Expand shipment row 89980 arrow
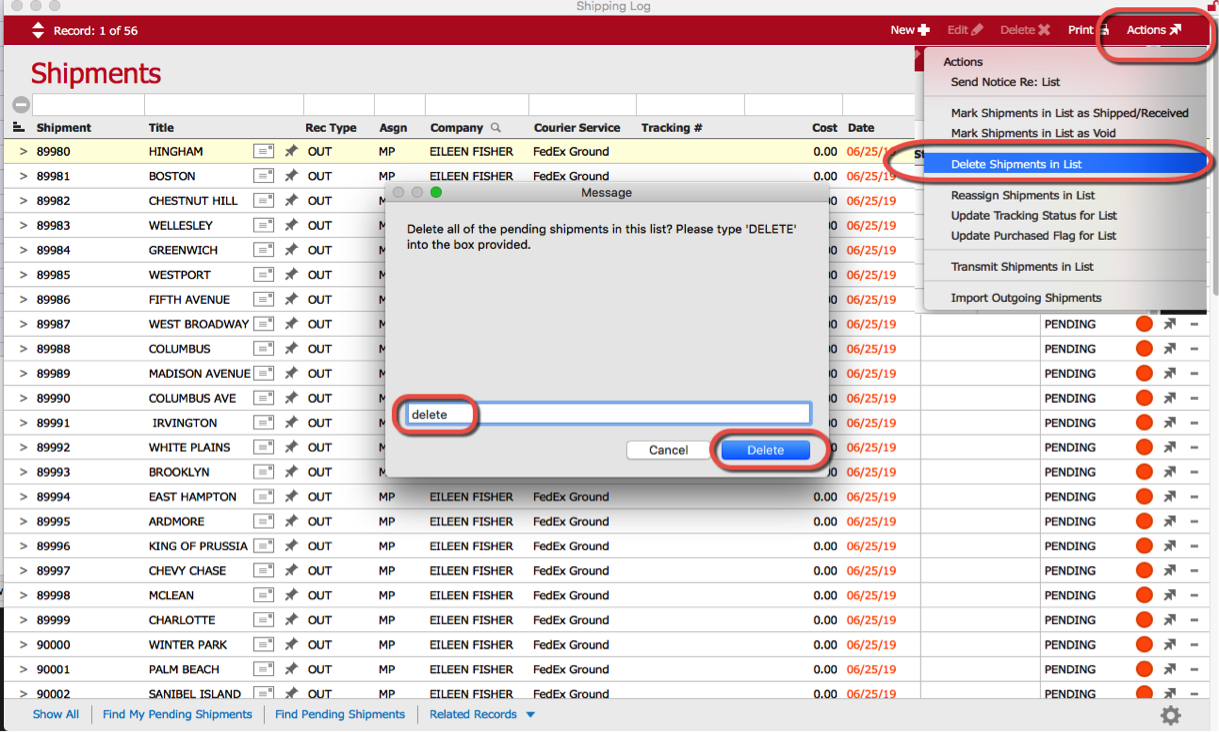 [23, 152]
